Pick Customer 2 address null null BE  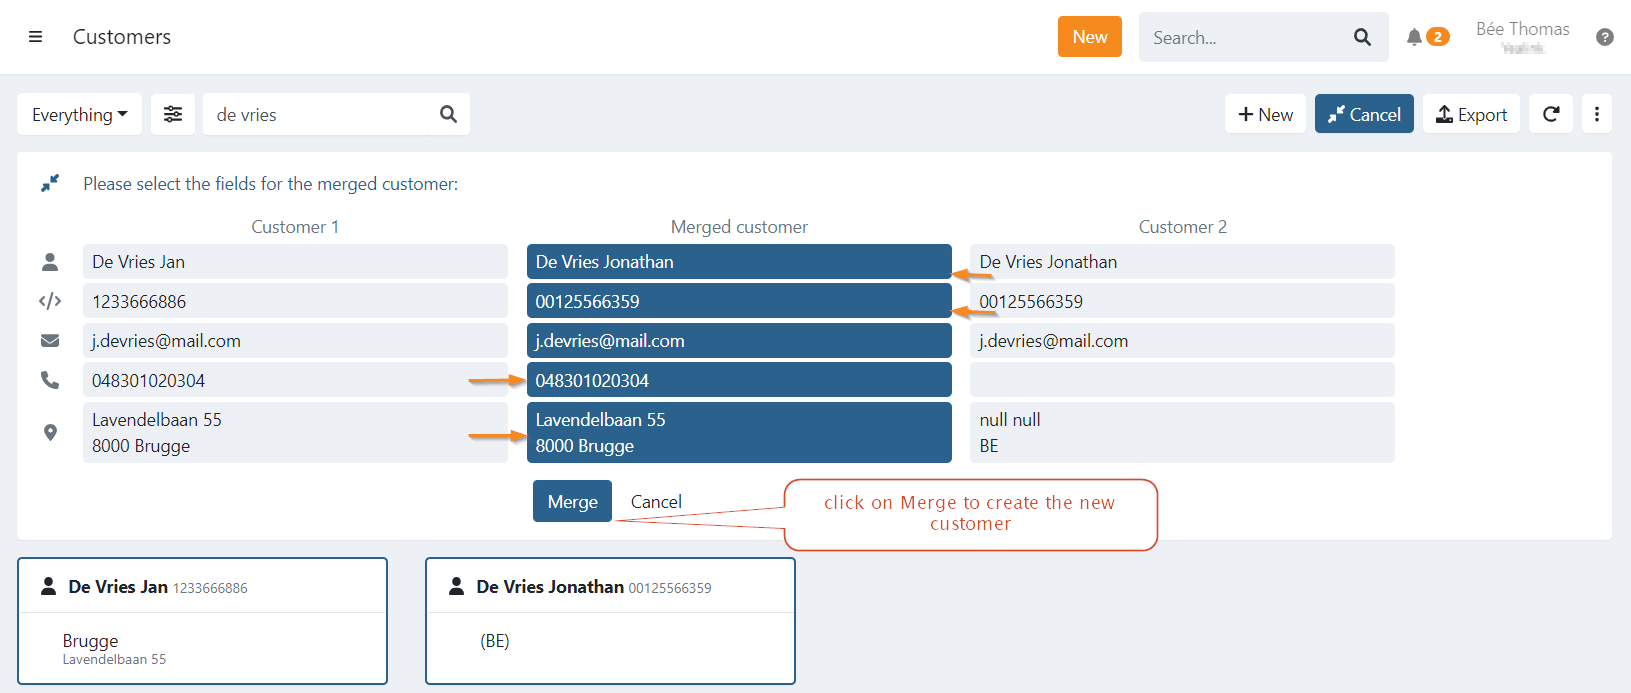coord(1181,432)
